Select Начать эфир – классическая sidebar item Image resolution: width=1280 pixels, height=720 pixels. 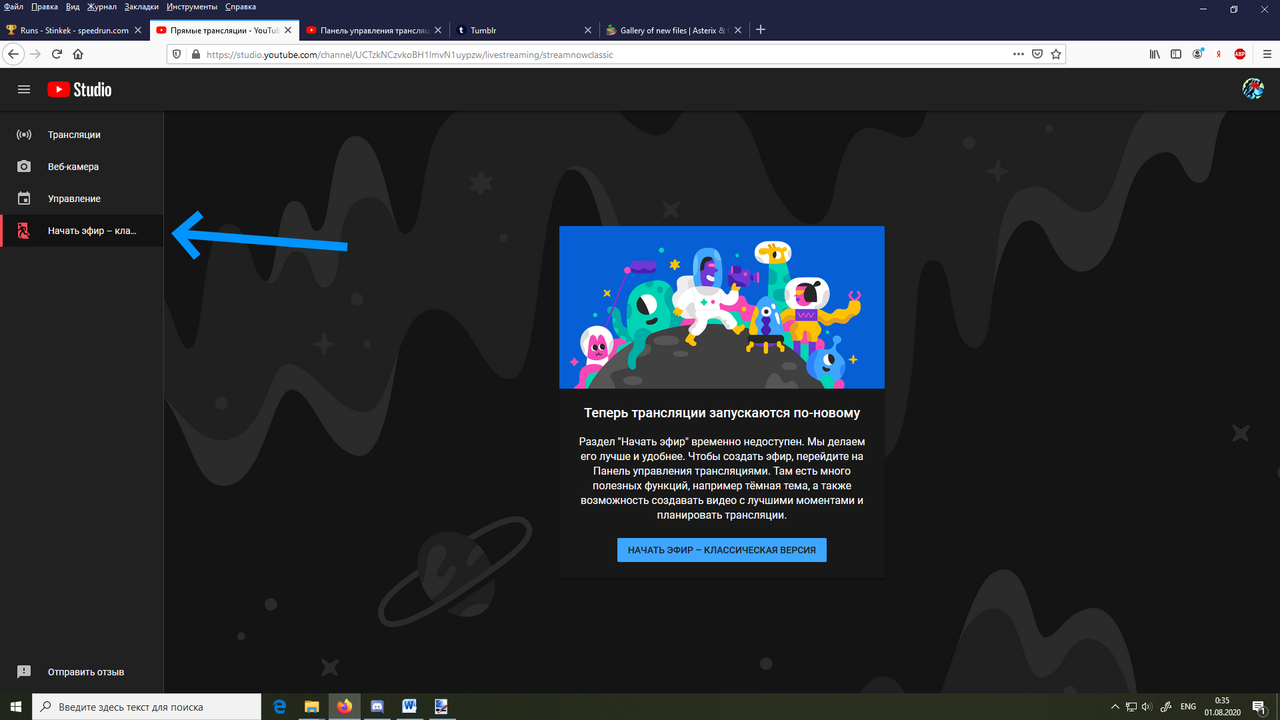tap(81, 231)
